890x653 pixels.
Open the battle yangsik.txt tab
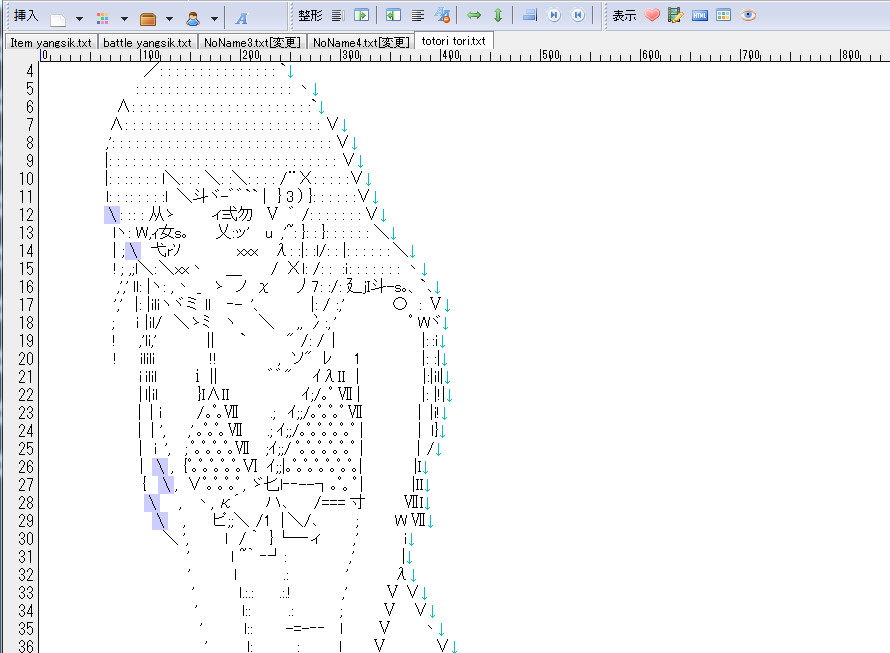click(x=148, y=42)
